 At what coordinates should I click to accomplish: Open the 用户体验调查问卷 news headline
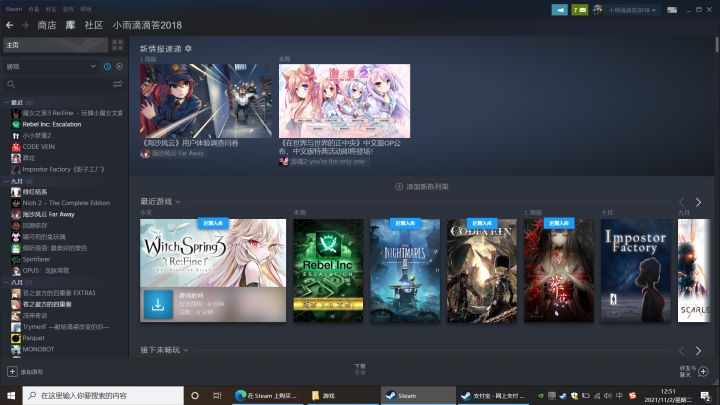pyautogui.click(x=189, y=143)
